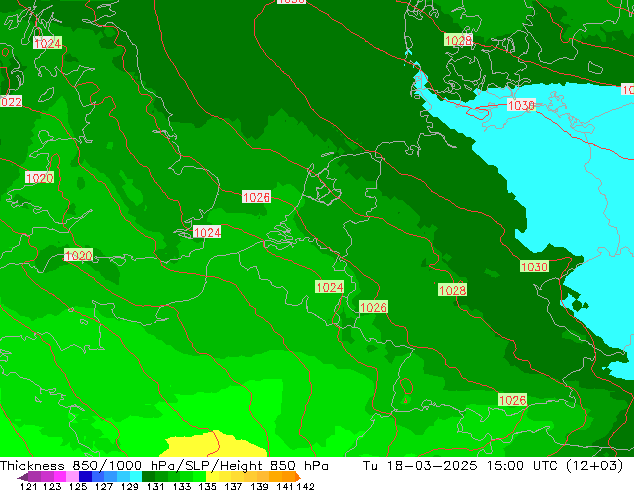This screenshot has width=634, height=490.
Task: Click the legend value 139
Action: pyautogui.click(x=259, y=486)
